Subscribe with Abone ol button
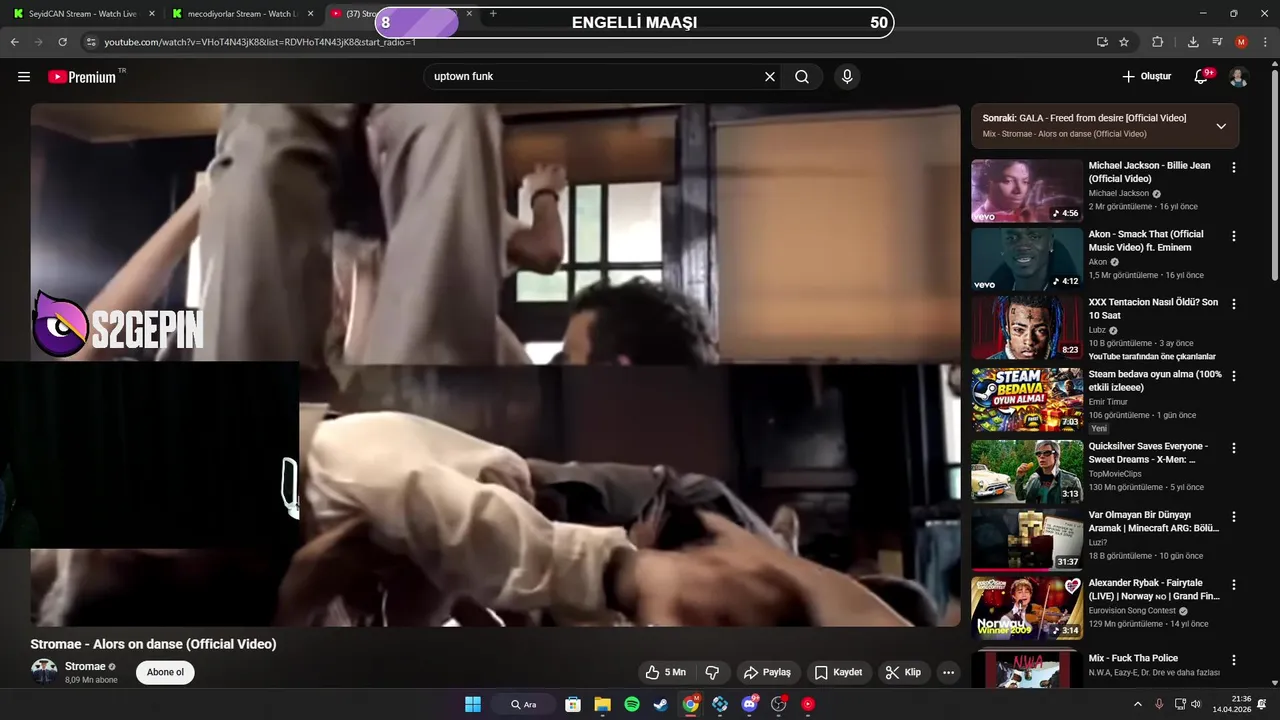The width and height of the screenshot is (1280, 720). (x=165, y=673)
